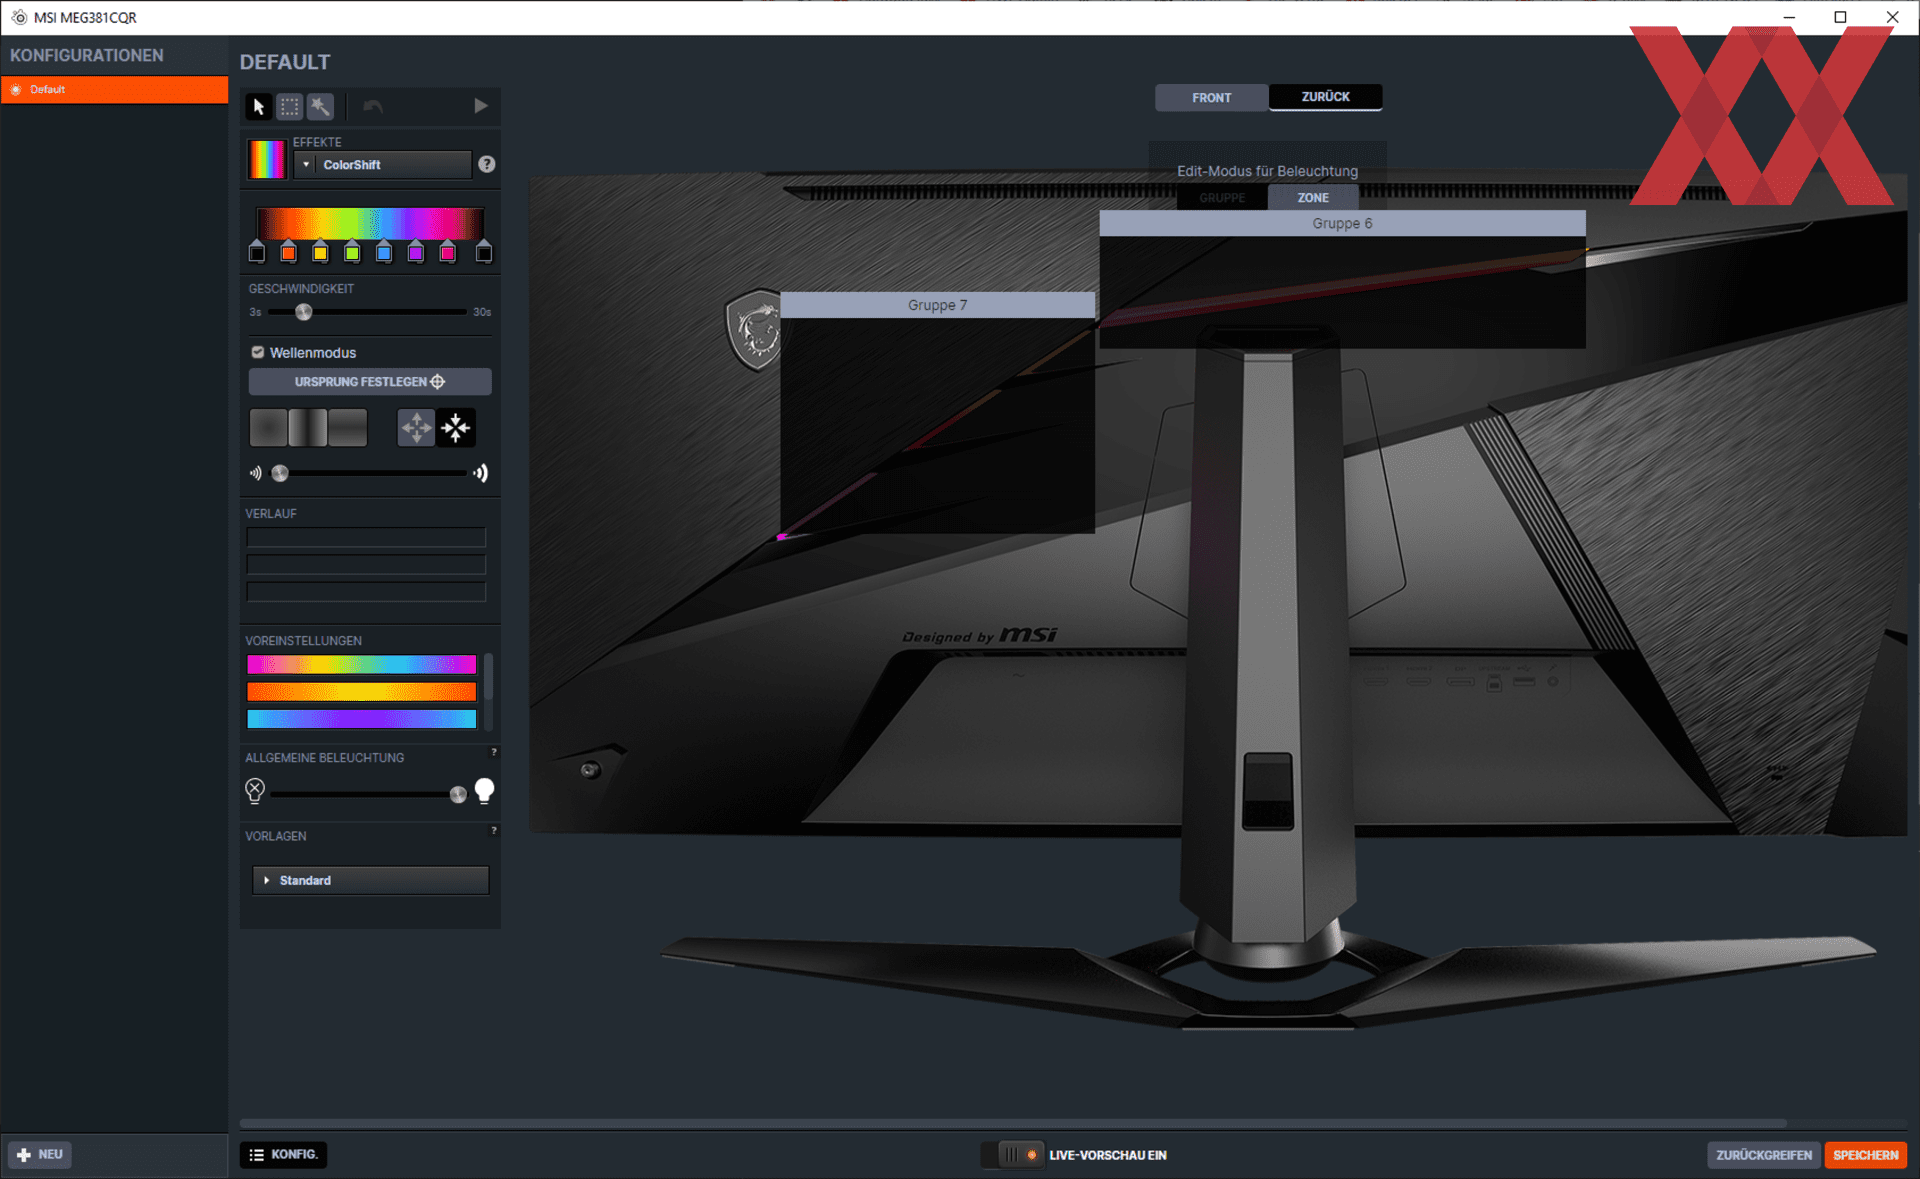Toggle the Live-Vorschau switch

click(x=1012, y=1154)
